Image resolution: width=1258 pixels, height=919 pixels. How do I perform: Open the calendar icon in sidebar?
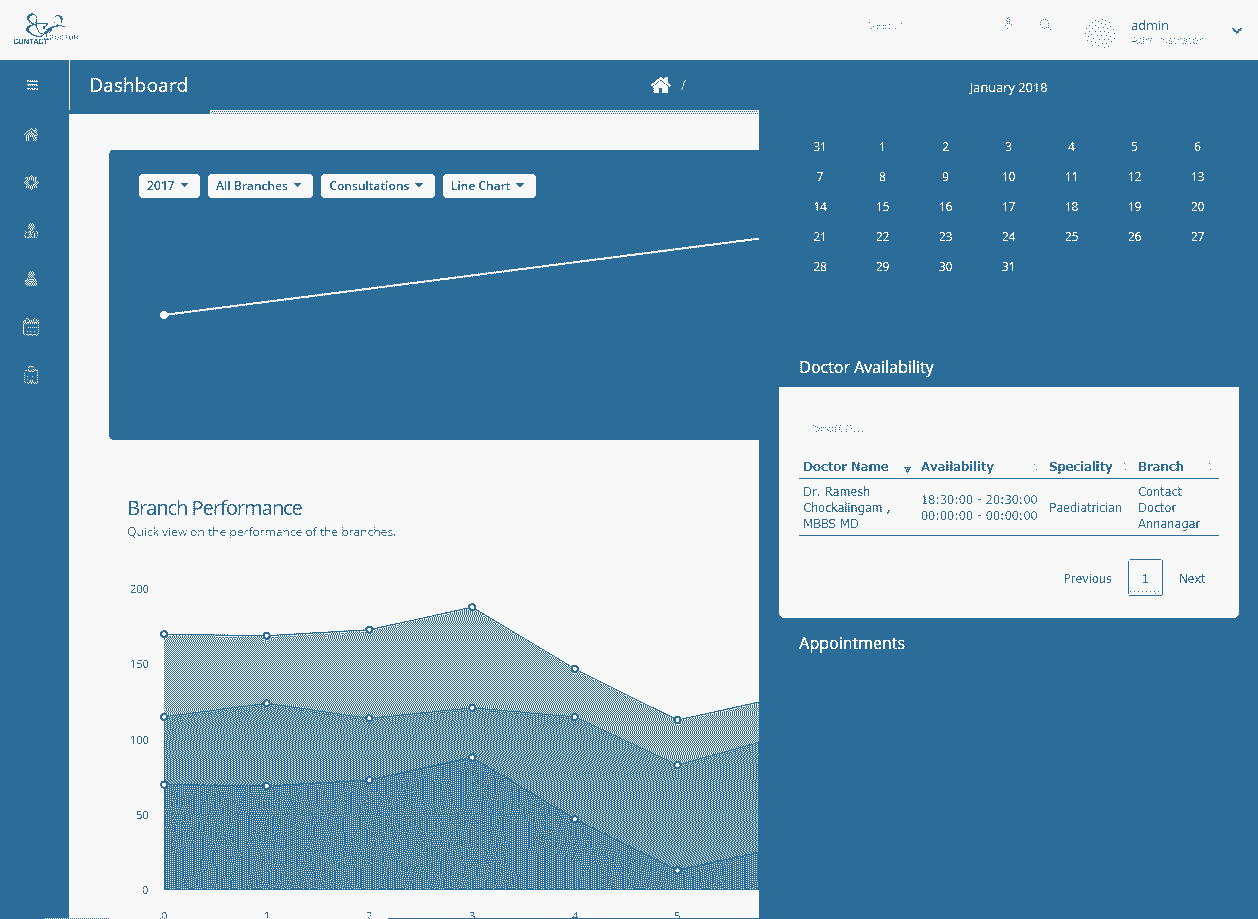pyautogui.click(x=32, y=327)
